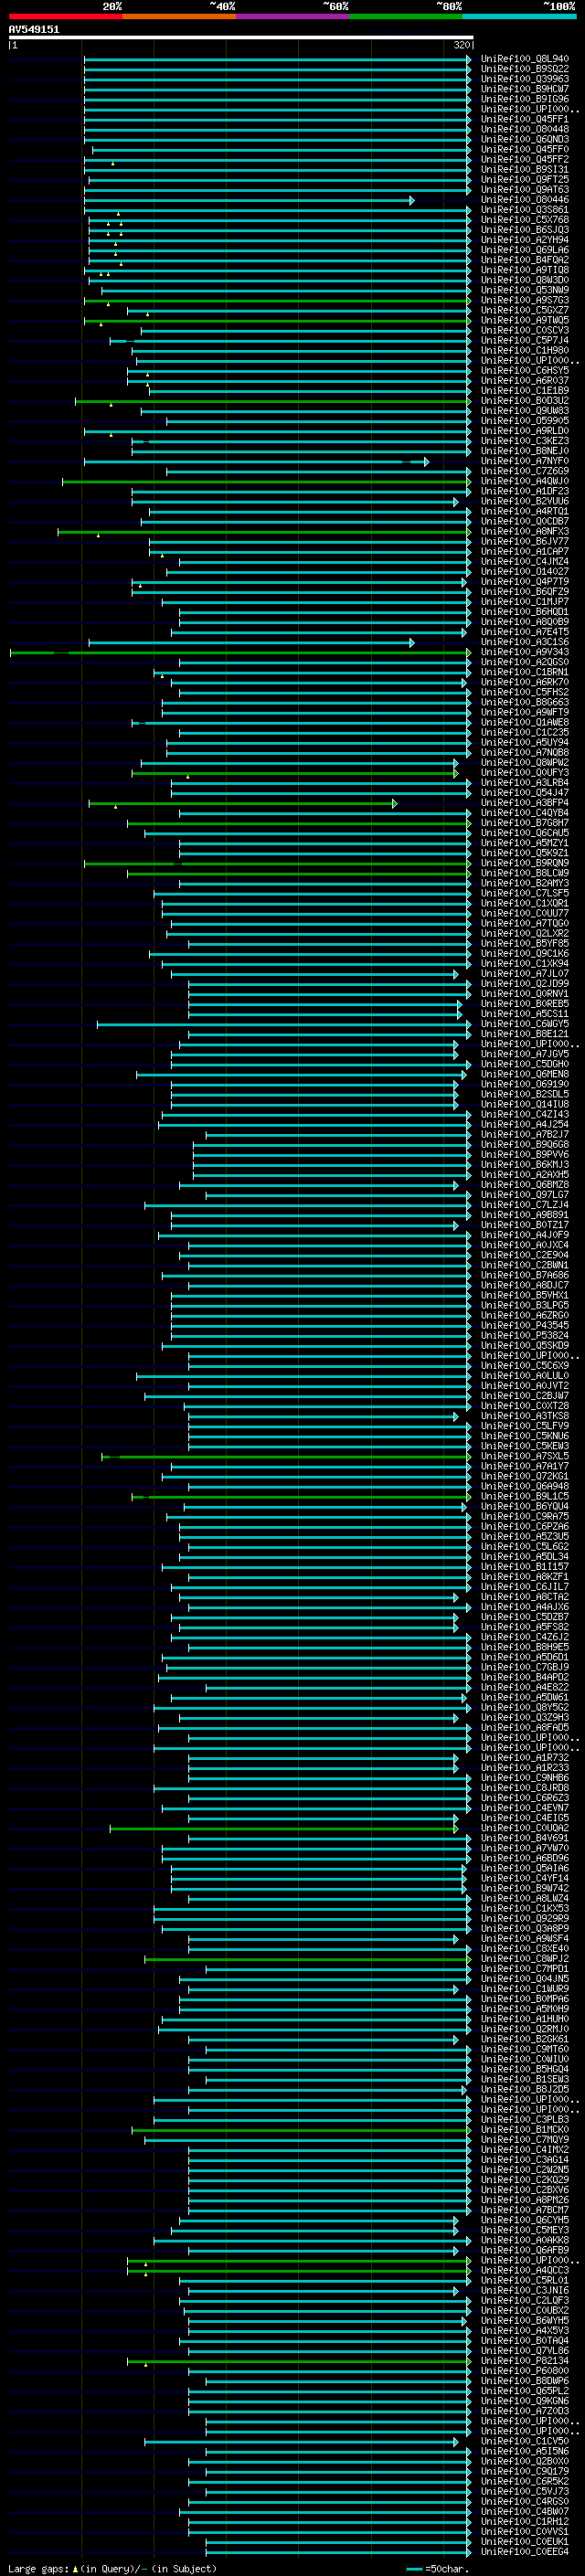Select hit label UniRef100_B4FQA2

point(525,260)
